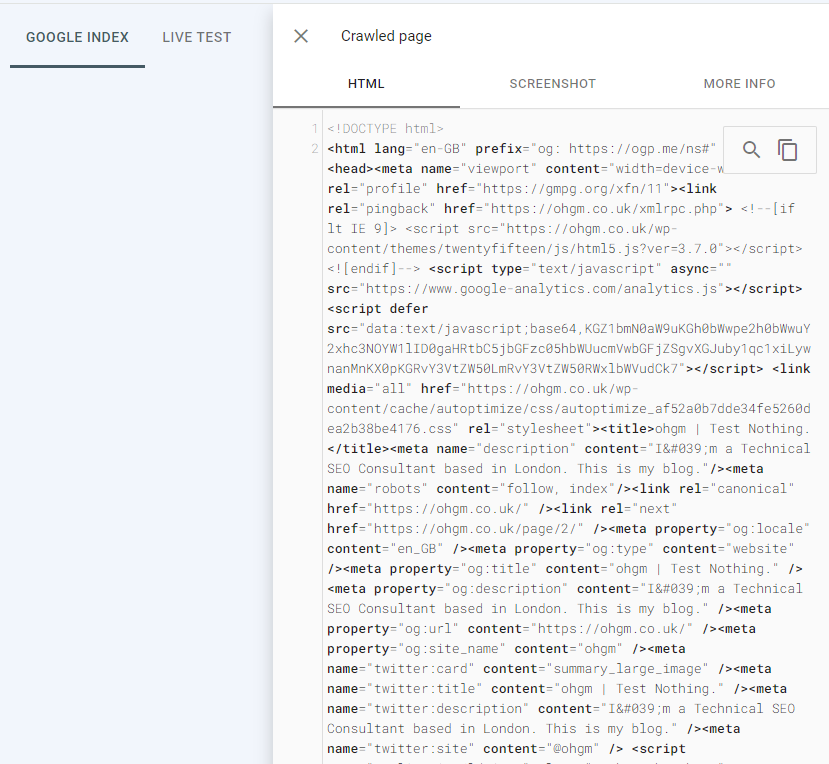829x764 pixels.
Task: Click the 'twitter:title' name value
Action: point(425,689)
